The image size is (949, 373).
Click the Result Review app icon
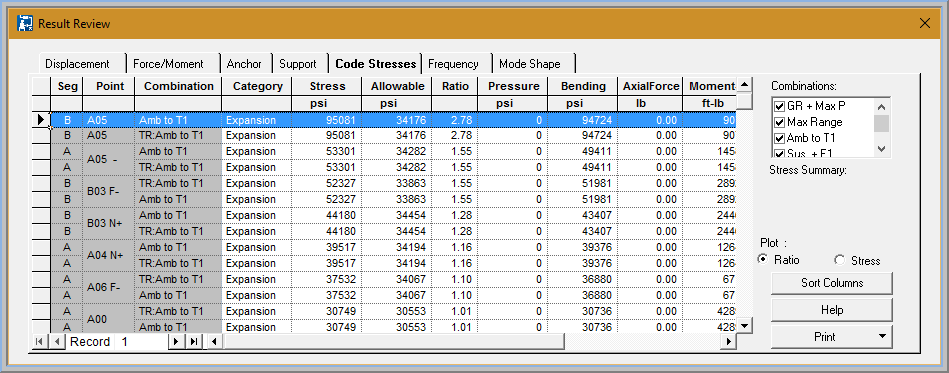(x=24, y=24)
